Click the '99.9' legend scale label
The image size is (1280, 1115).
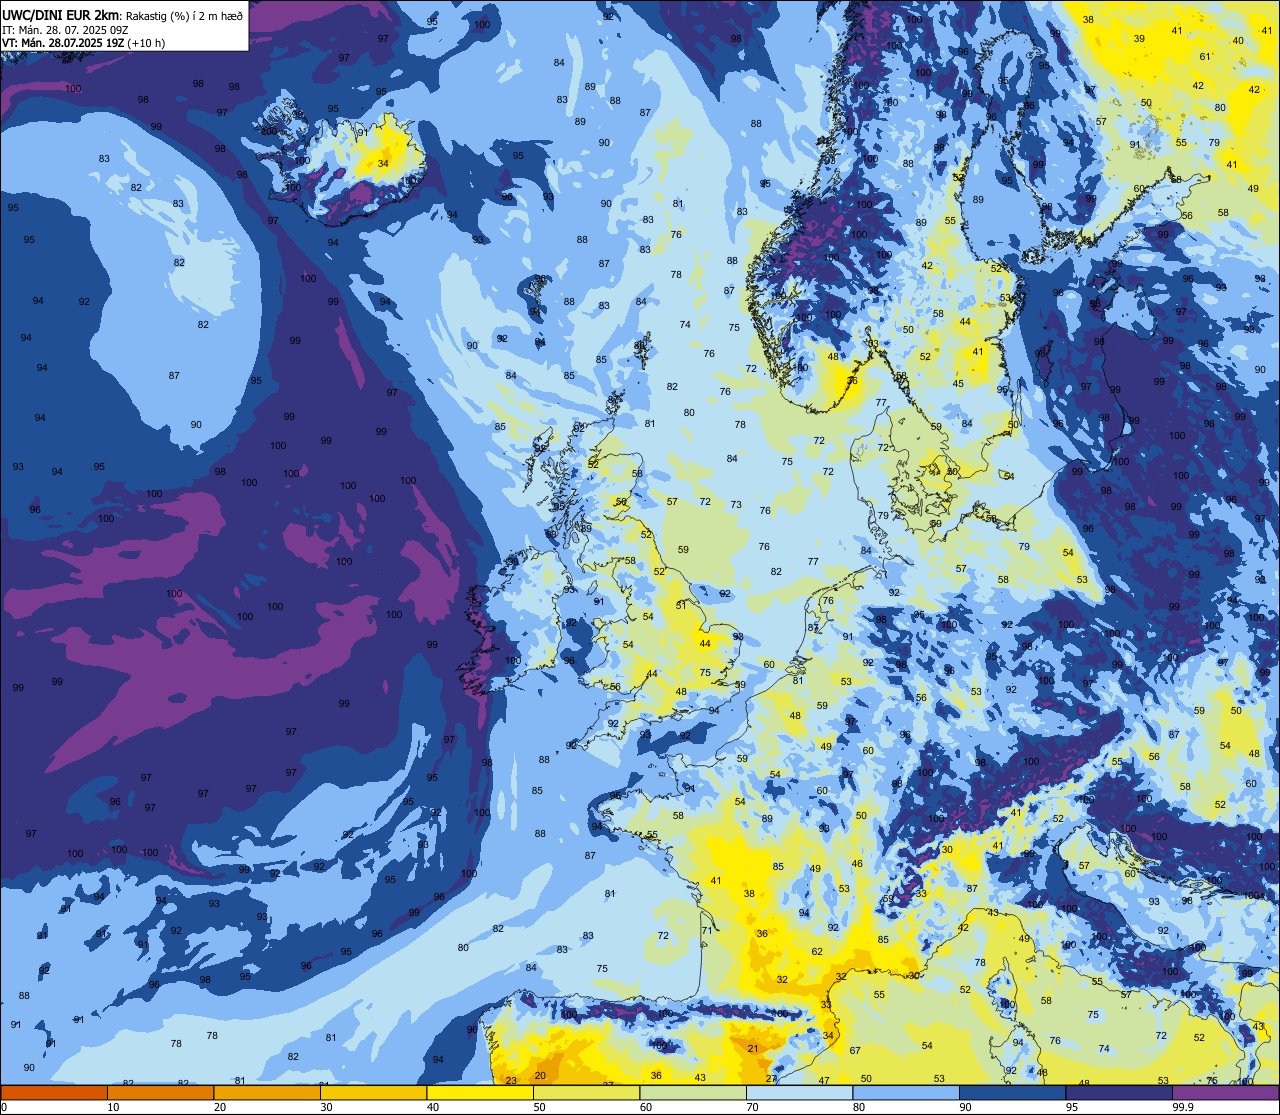(1183, 1107)
